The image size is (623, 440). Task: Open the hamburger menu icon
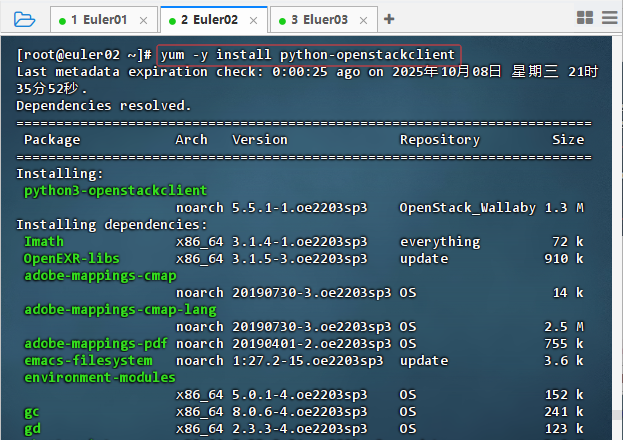609,17
